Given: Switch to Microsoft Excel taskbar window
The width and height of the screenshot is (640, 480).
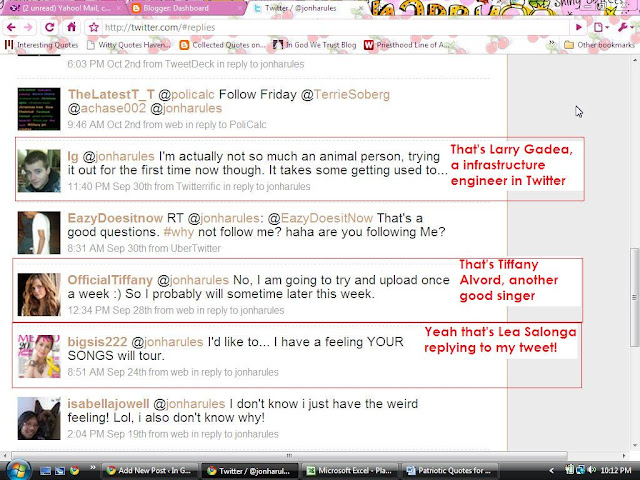Looking at the screenshot, I should 350,471.
